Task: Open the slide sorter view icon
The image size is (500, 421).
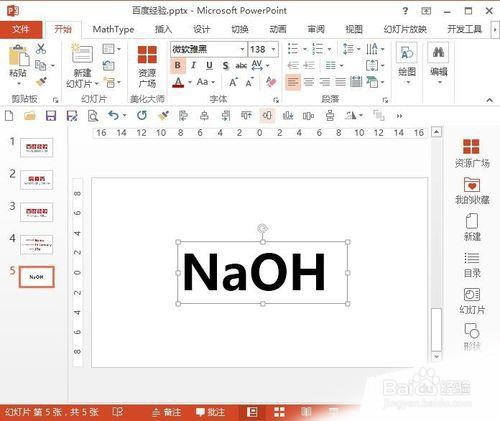Action: (x=279, y=412)
